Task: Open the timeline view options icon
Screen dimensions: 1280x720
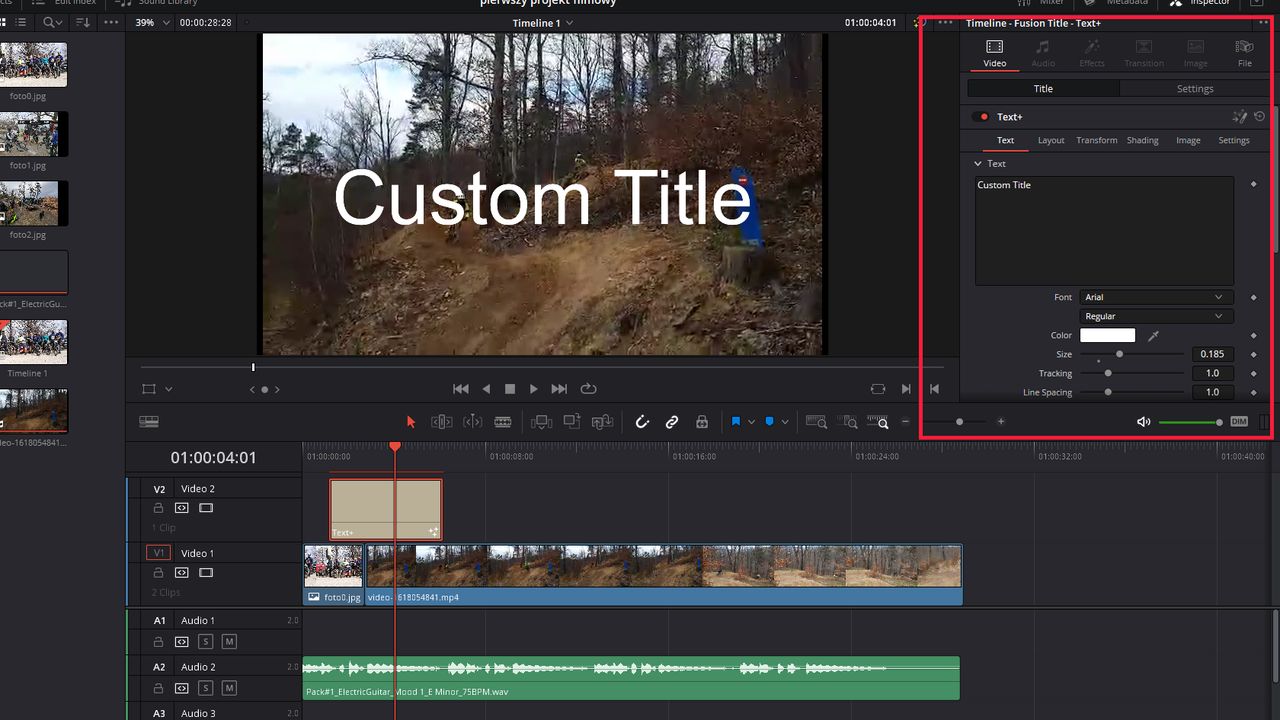Action: (x=148, y=421)
